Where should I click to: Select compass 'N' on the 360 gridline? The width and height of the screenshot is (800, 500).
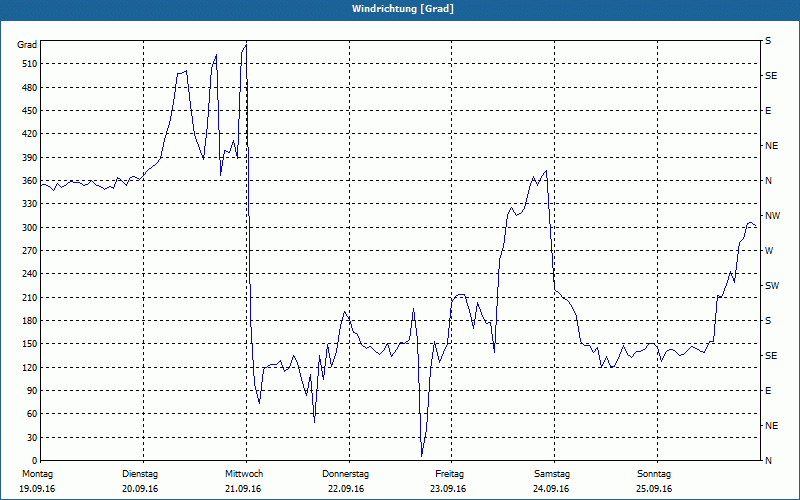[x=768, y=181]
